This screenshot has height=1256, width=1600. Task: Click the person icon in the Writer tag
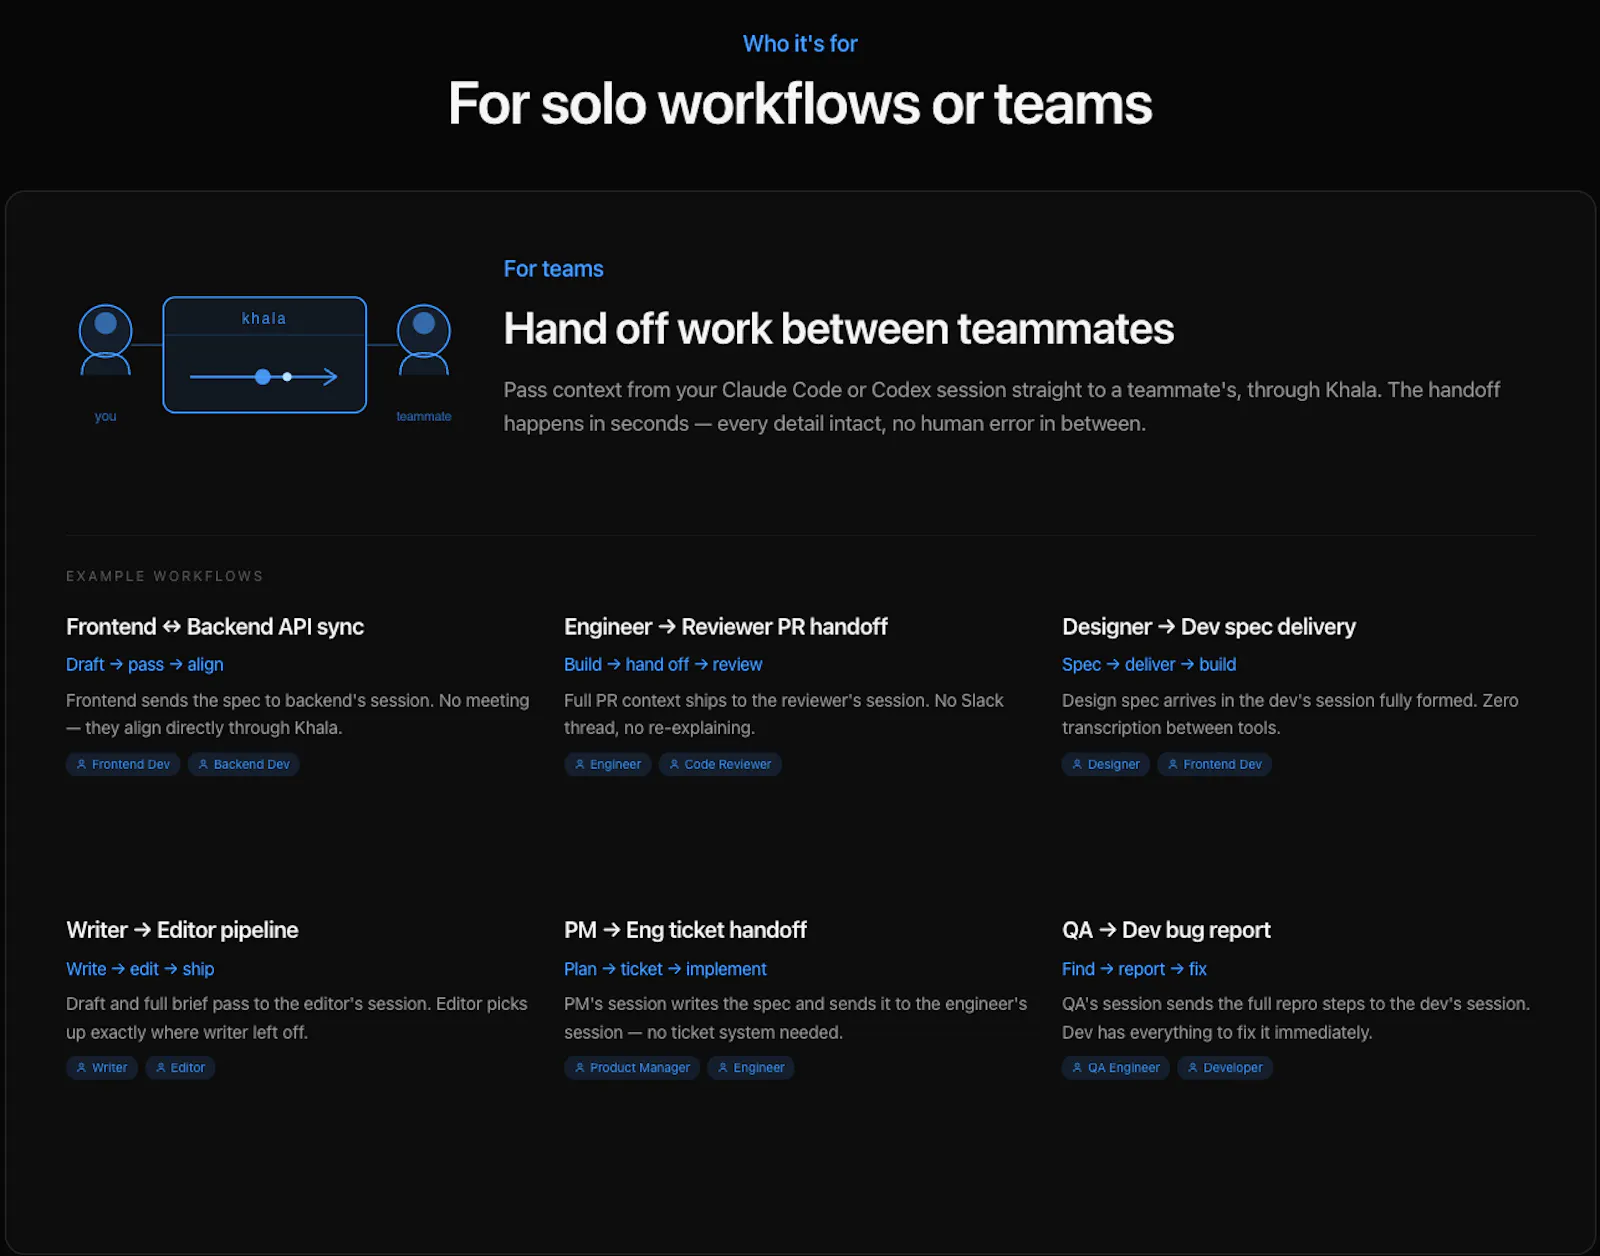(82, 1068)
